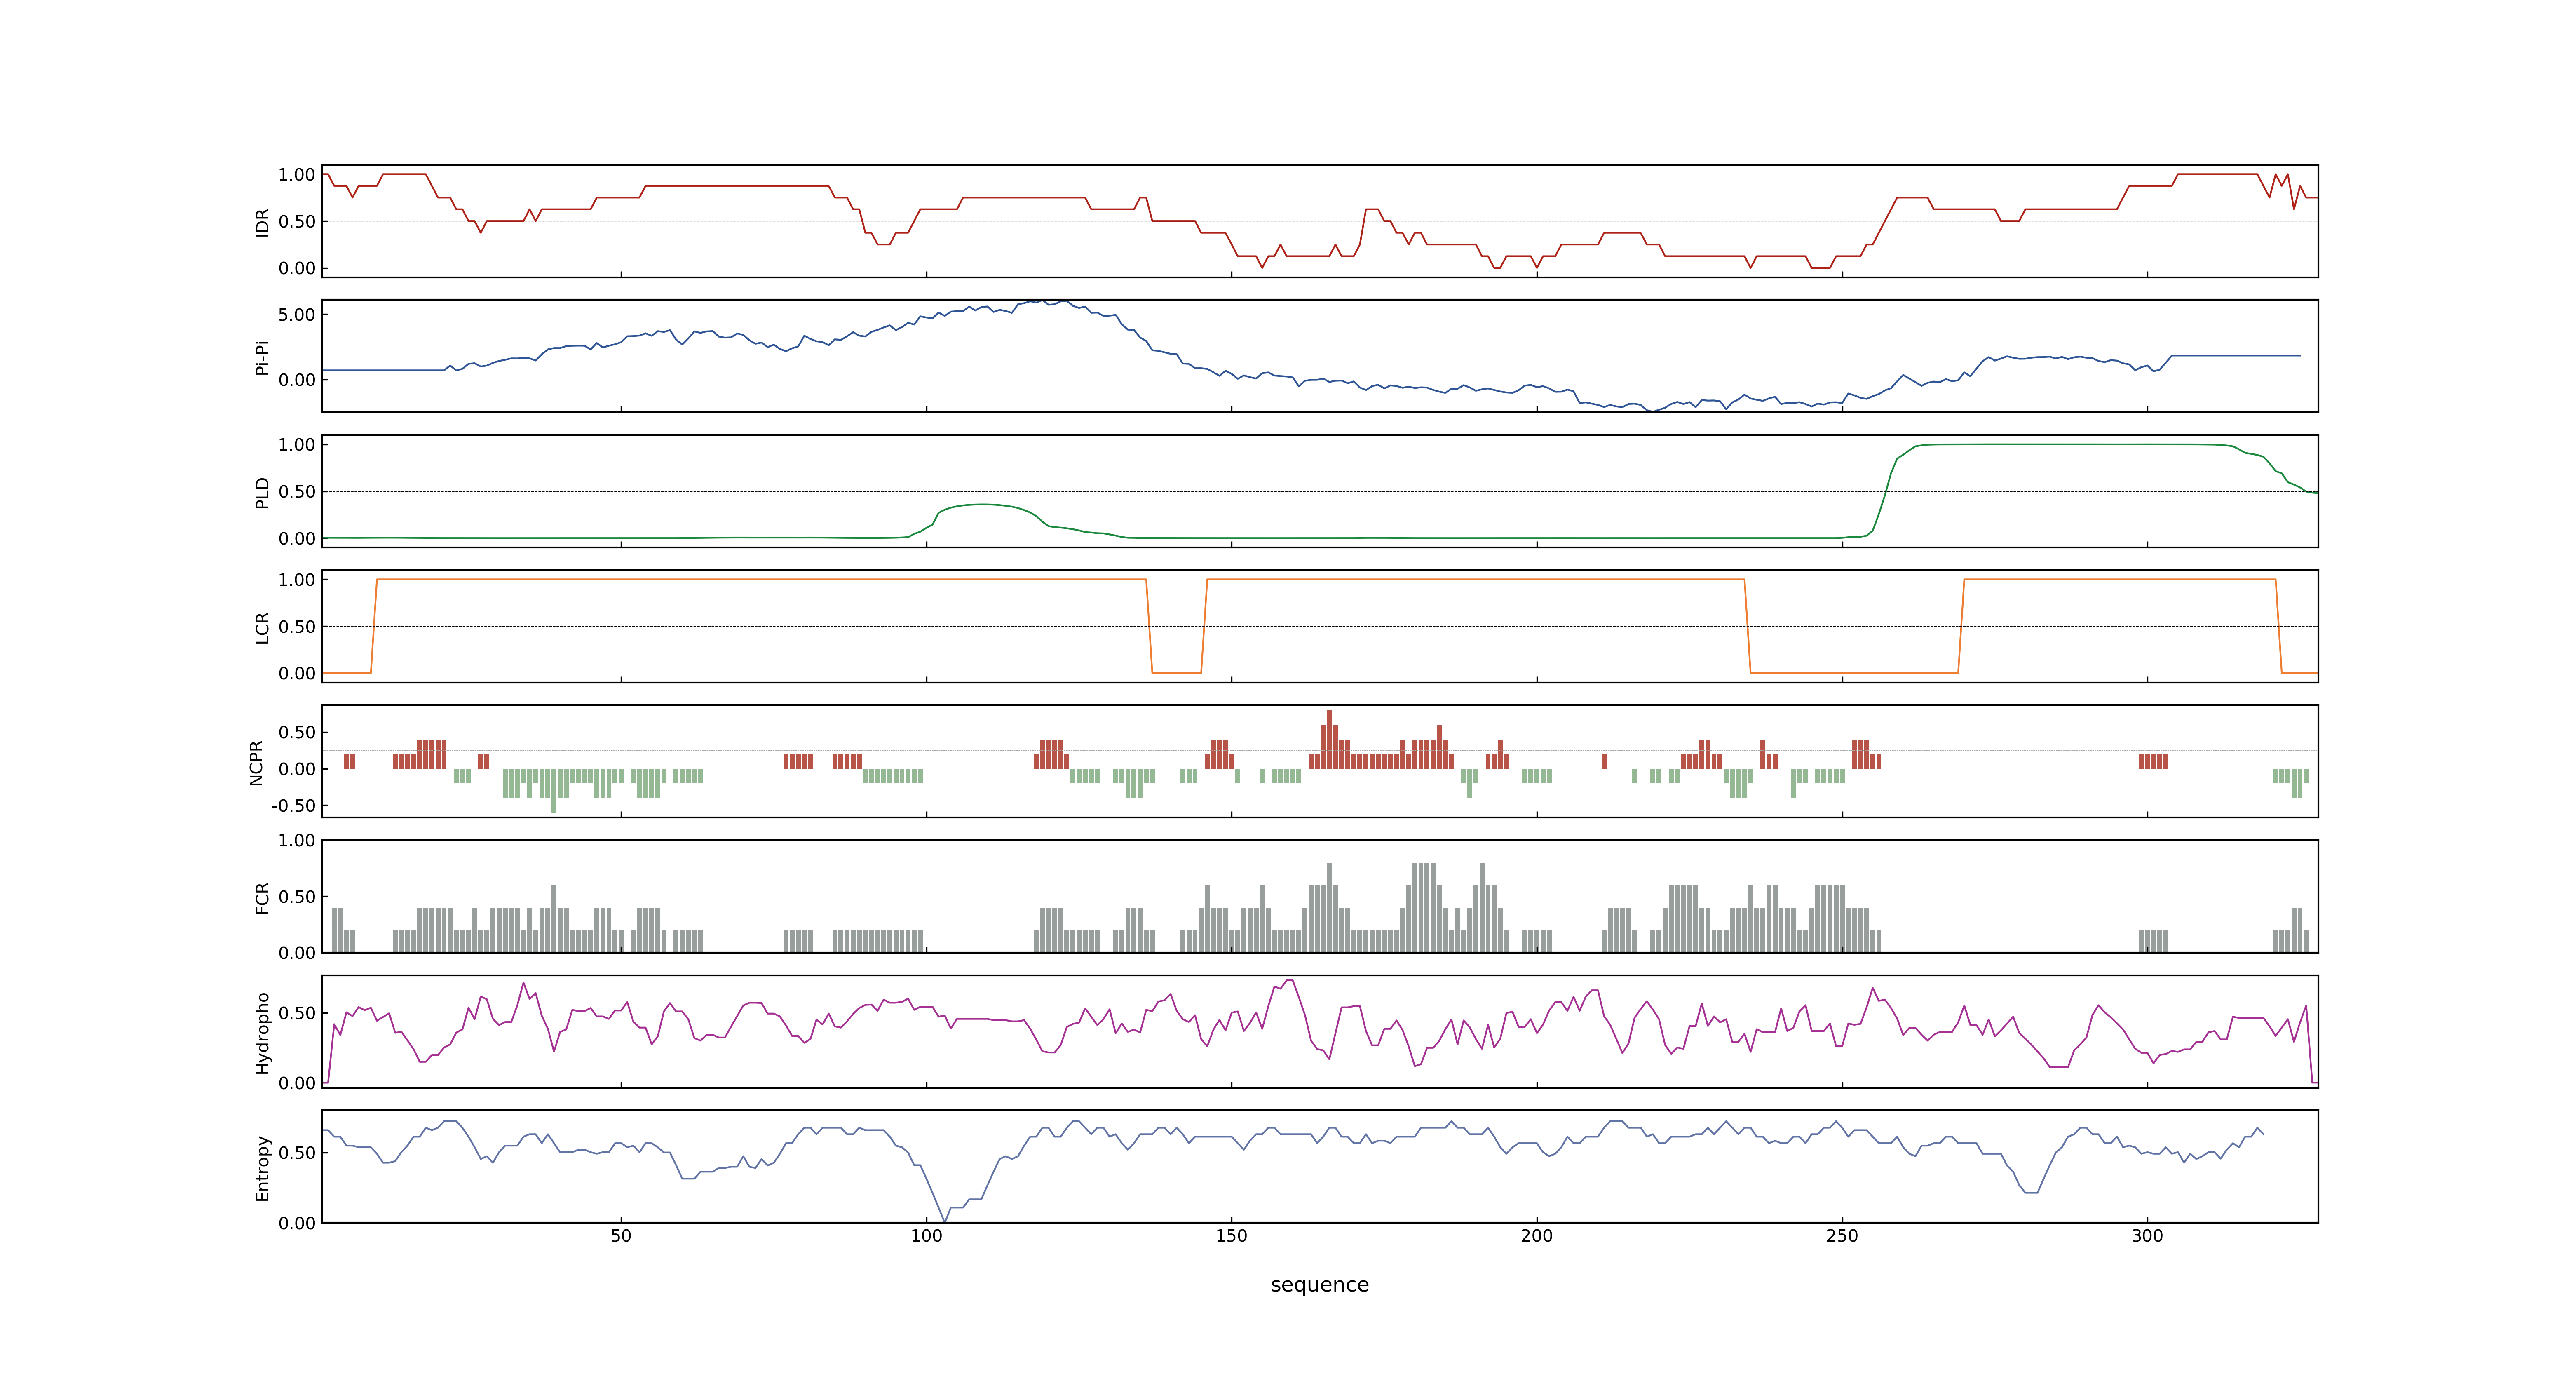Click the x-axis tick label 150
2576x1374 pixels.
(1231, 1236)
